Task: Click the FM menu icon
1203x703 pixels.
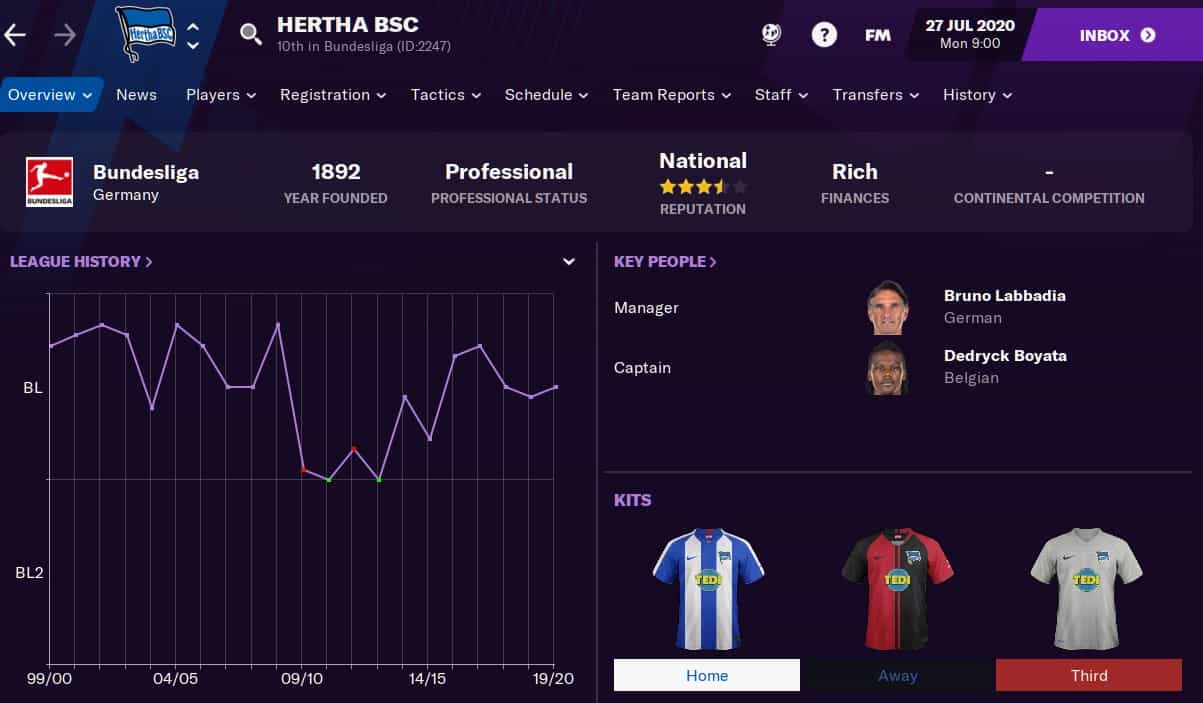Action: [x=877, y=36]
